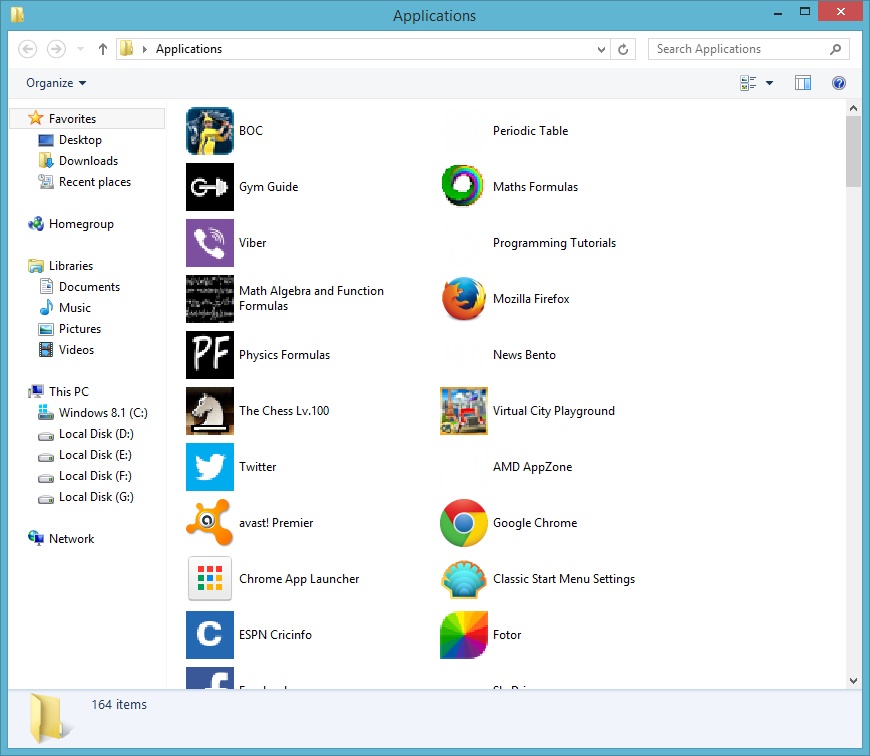The height and width of the screenshot is (756, 870).
Task: Select the News Bento item
Action: point(524,355)
